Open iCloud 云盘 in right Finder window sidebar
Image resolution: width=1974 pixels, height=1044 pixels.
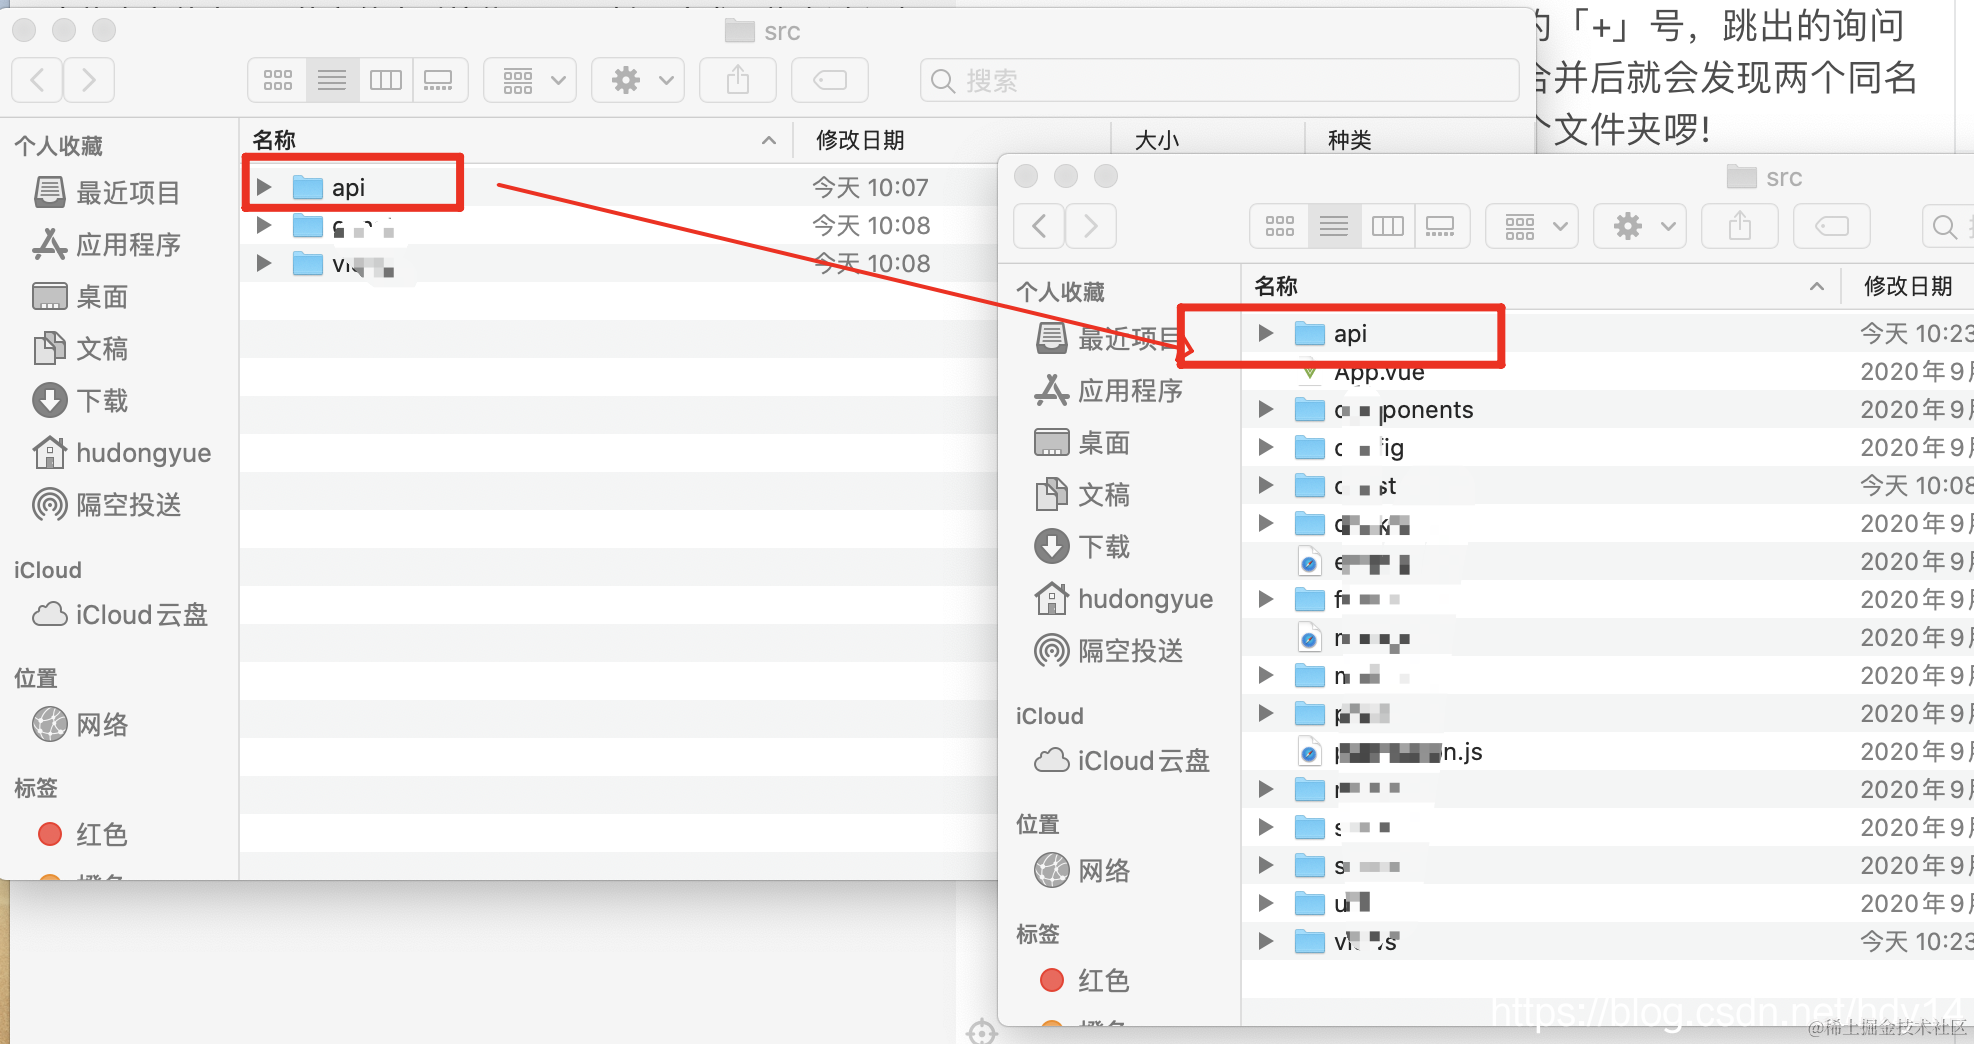click(x=1122, y=760)
